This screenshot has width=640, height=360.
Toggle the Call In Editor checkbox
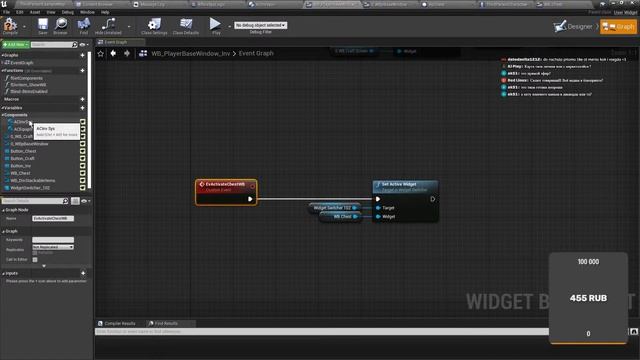[35, 260]
